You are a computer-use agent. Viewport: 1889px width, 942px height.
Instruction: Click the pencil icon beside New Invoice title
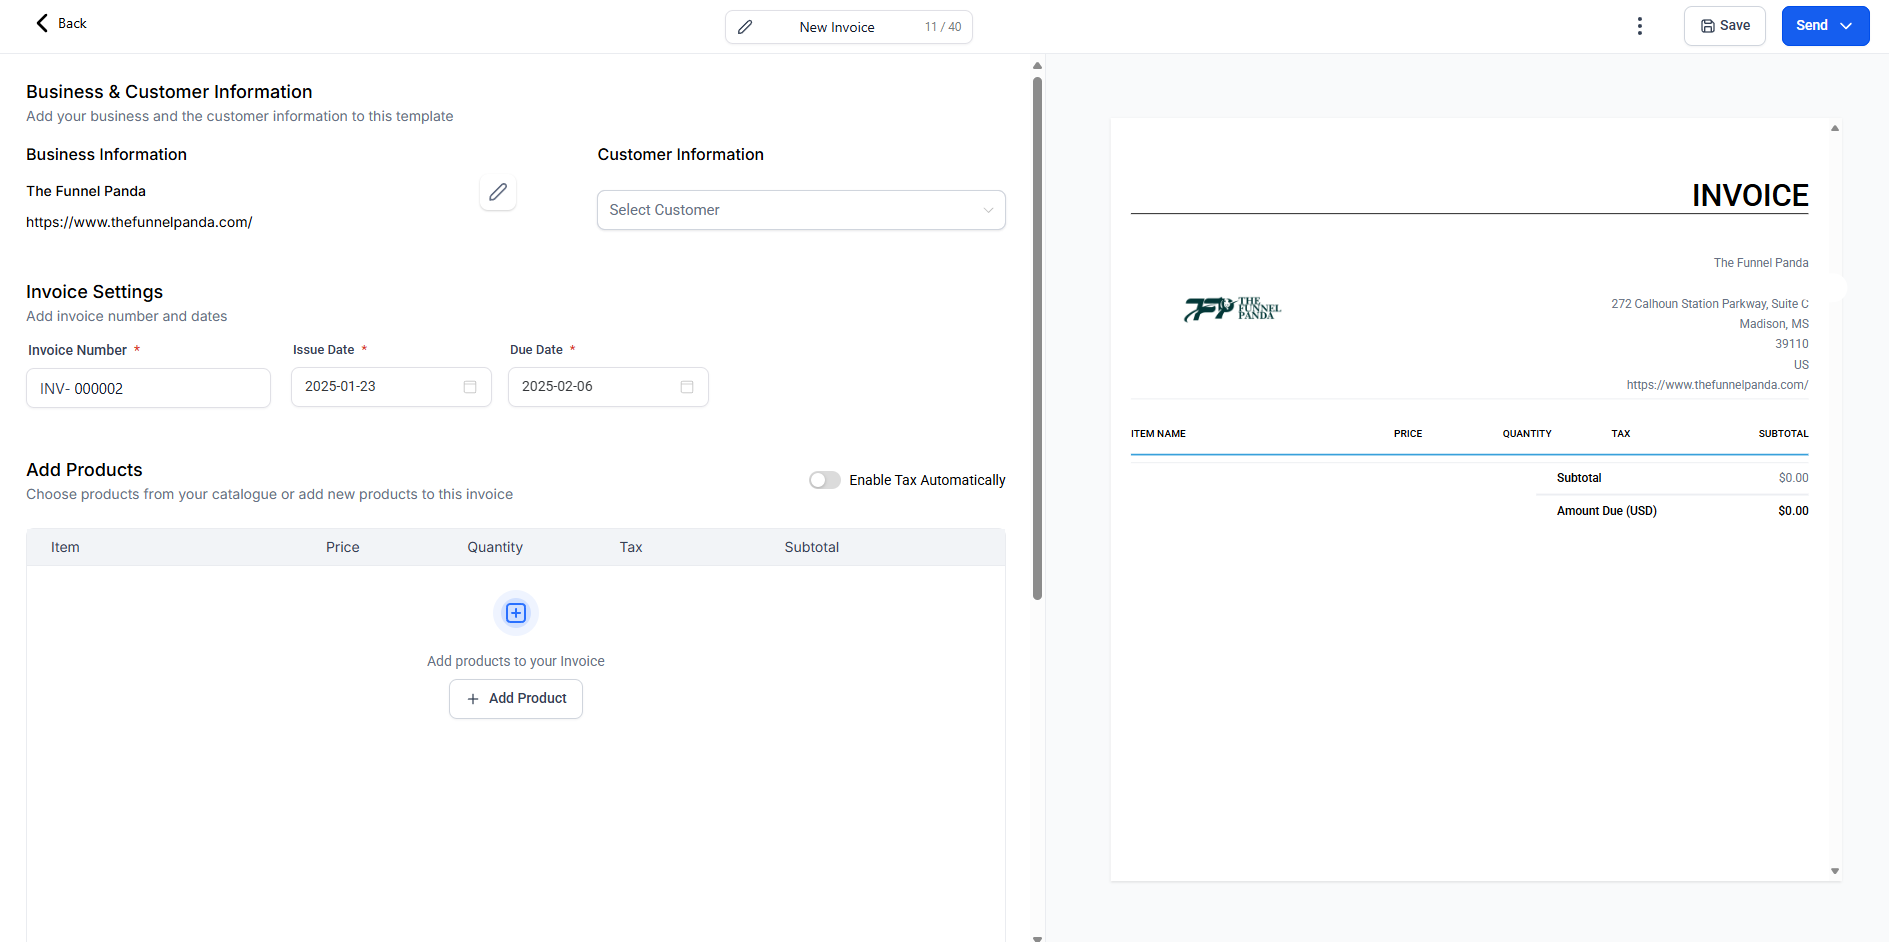point(745,27)
